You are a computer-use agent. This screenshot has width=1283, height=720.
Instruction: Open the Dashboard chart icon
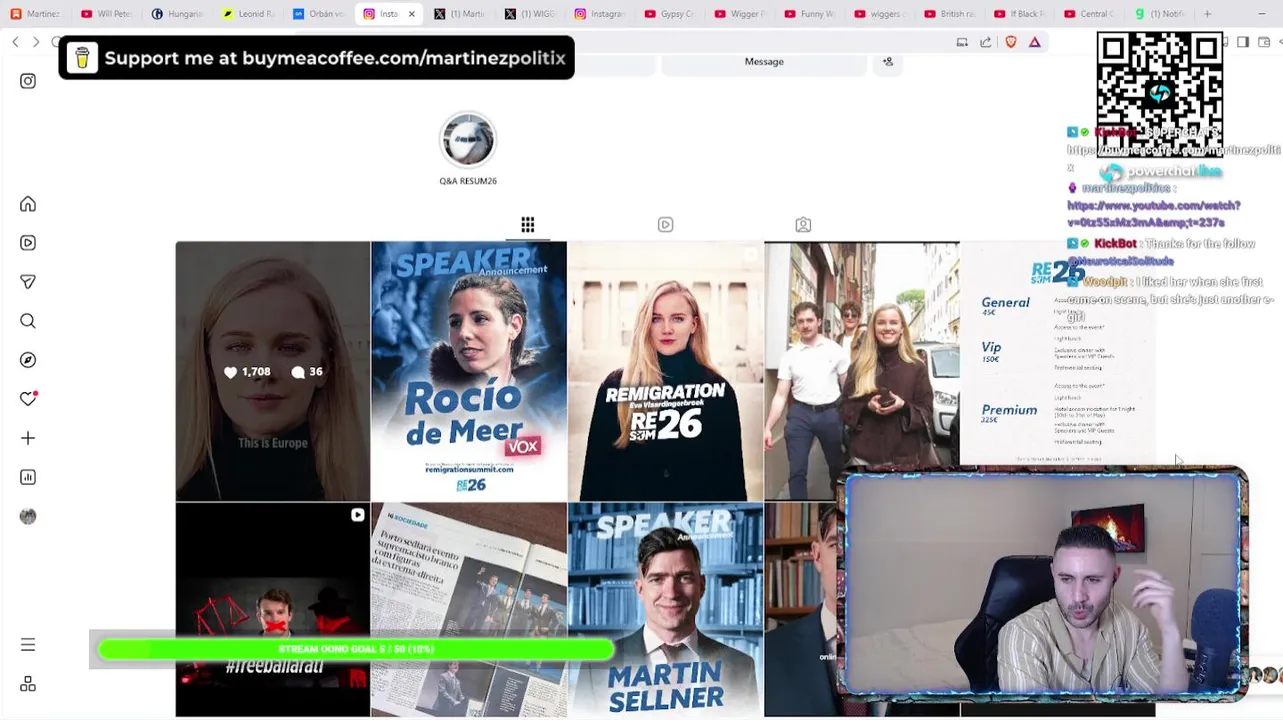coord(28,477)
